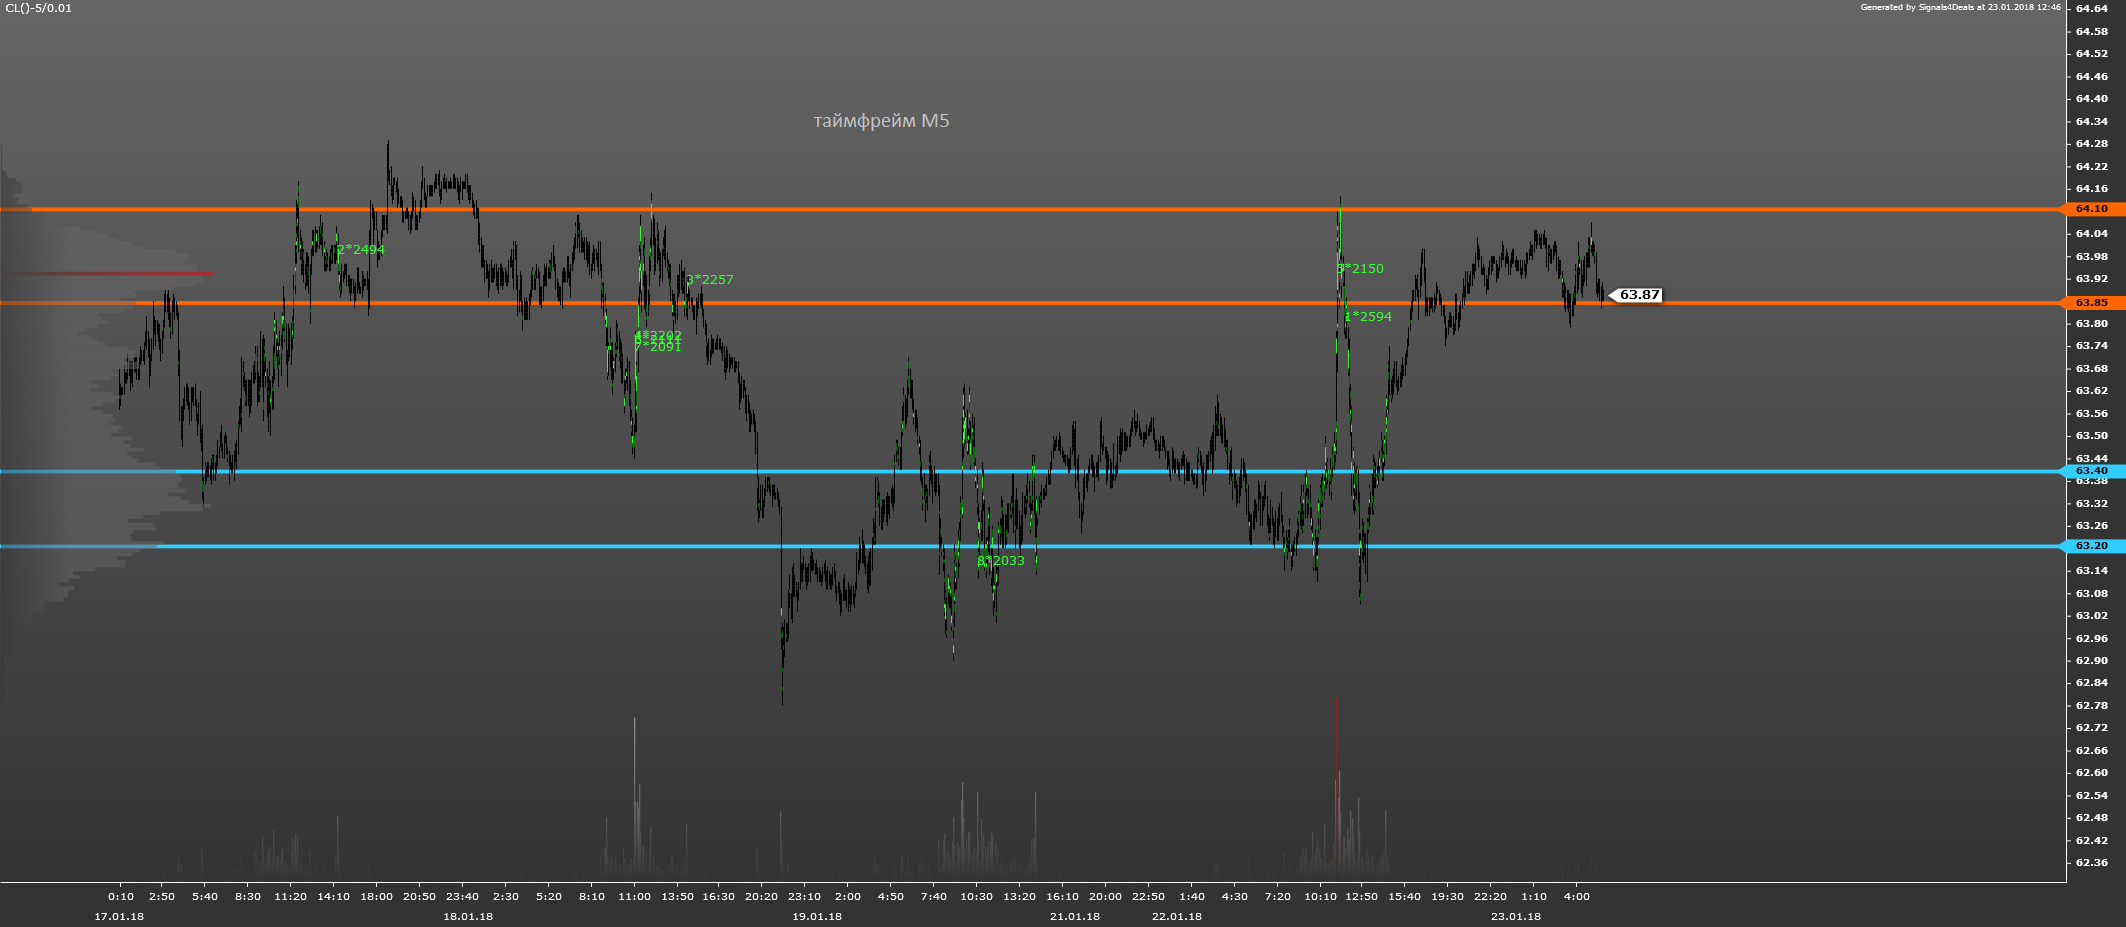Select the 17.01.18 date on time axis
This screenshot has height=927, width=2126.
point(119,916)
